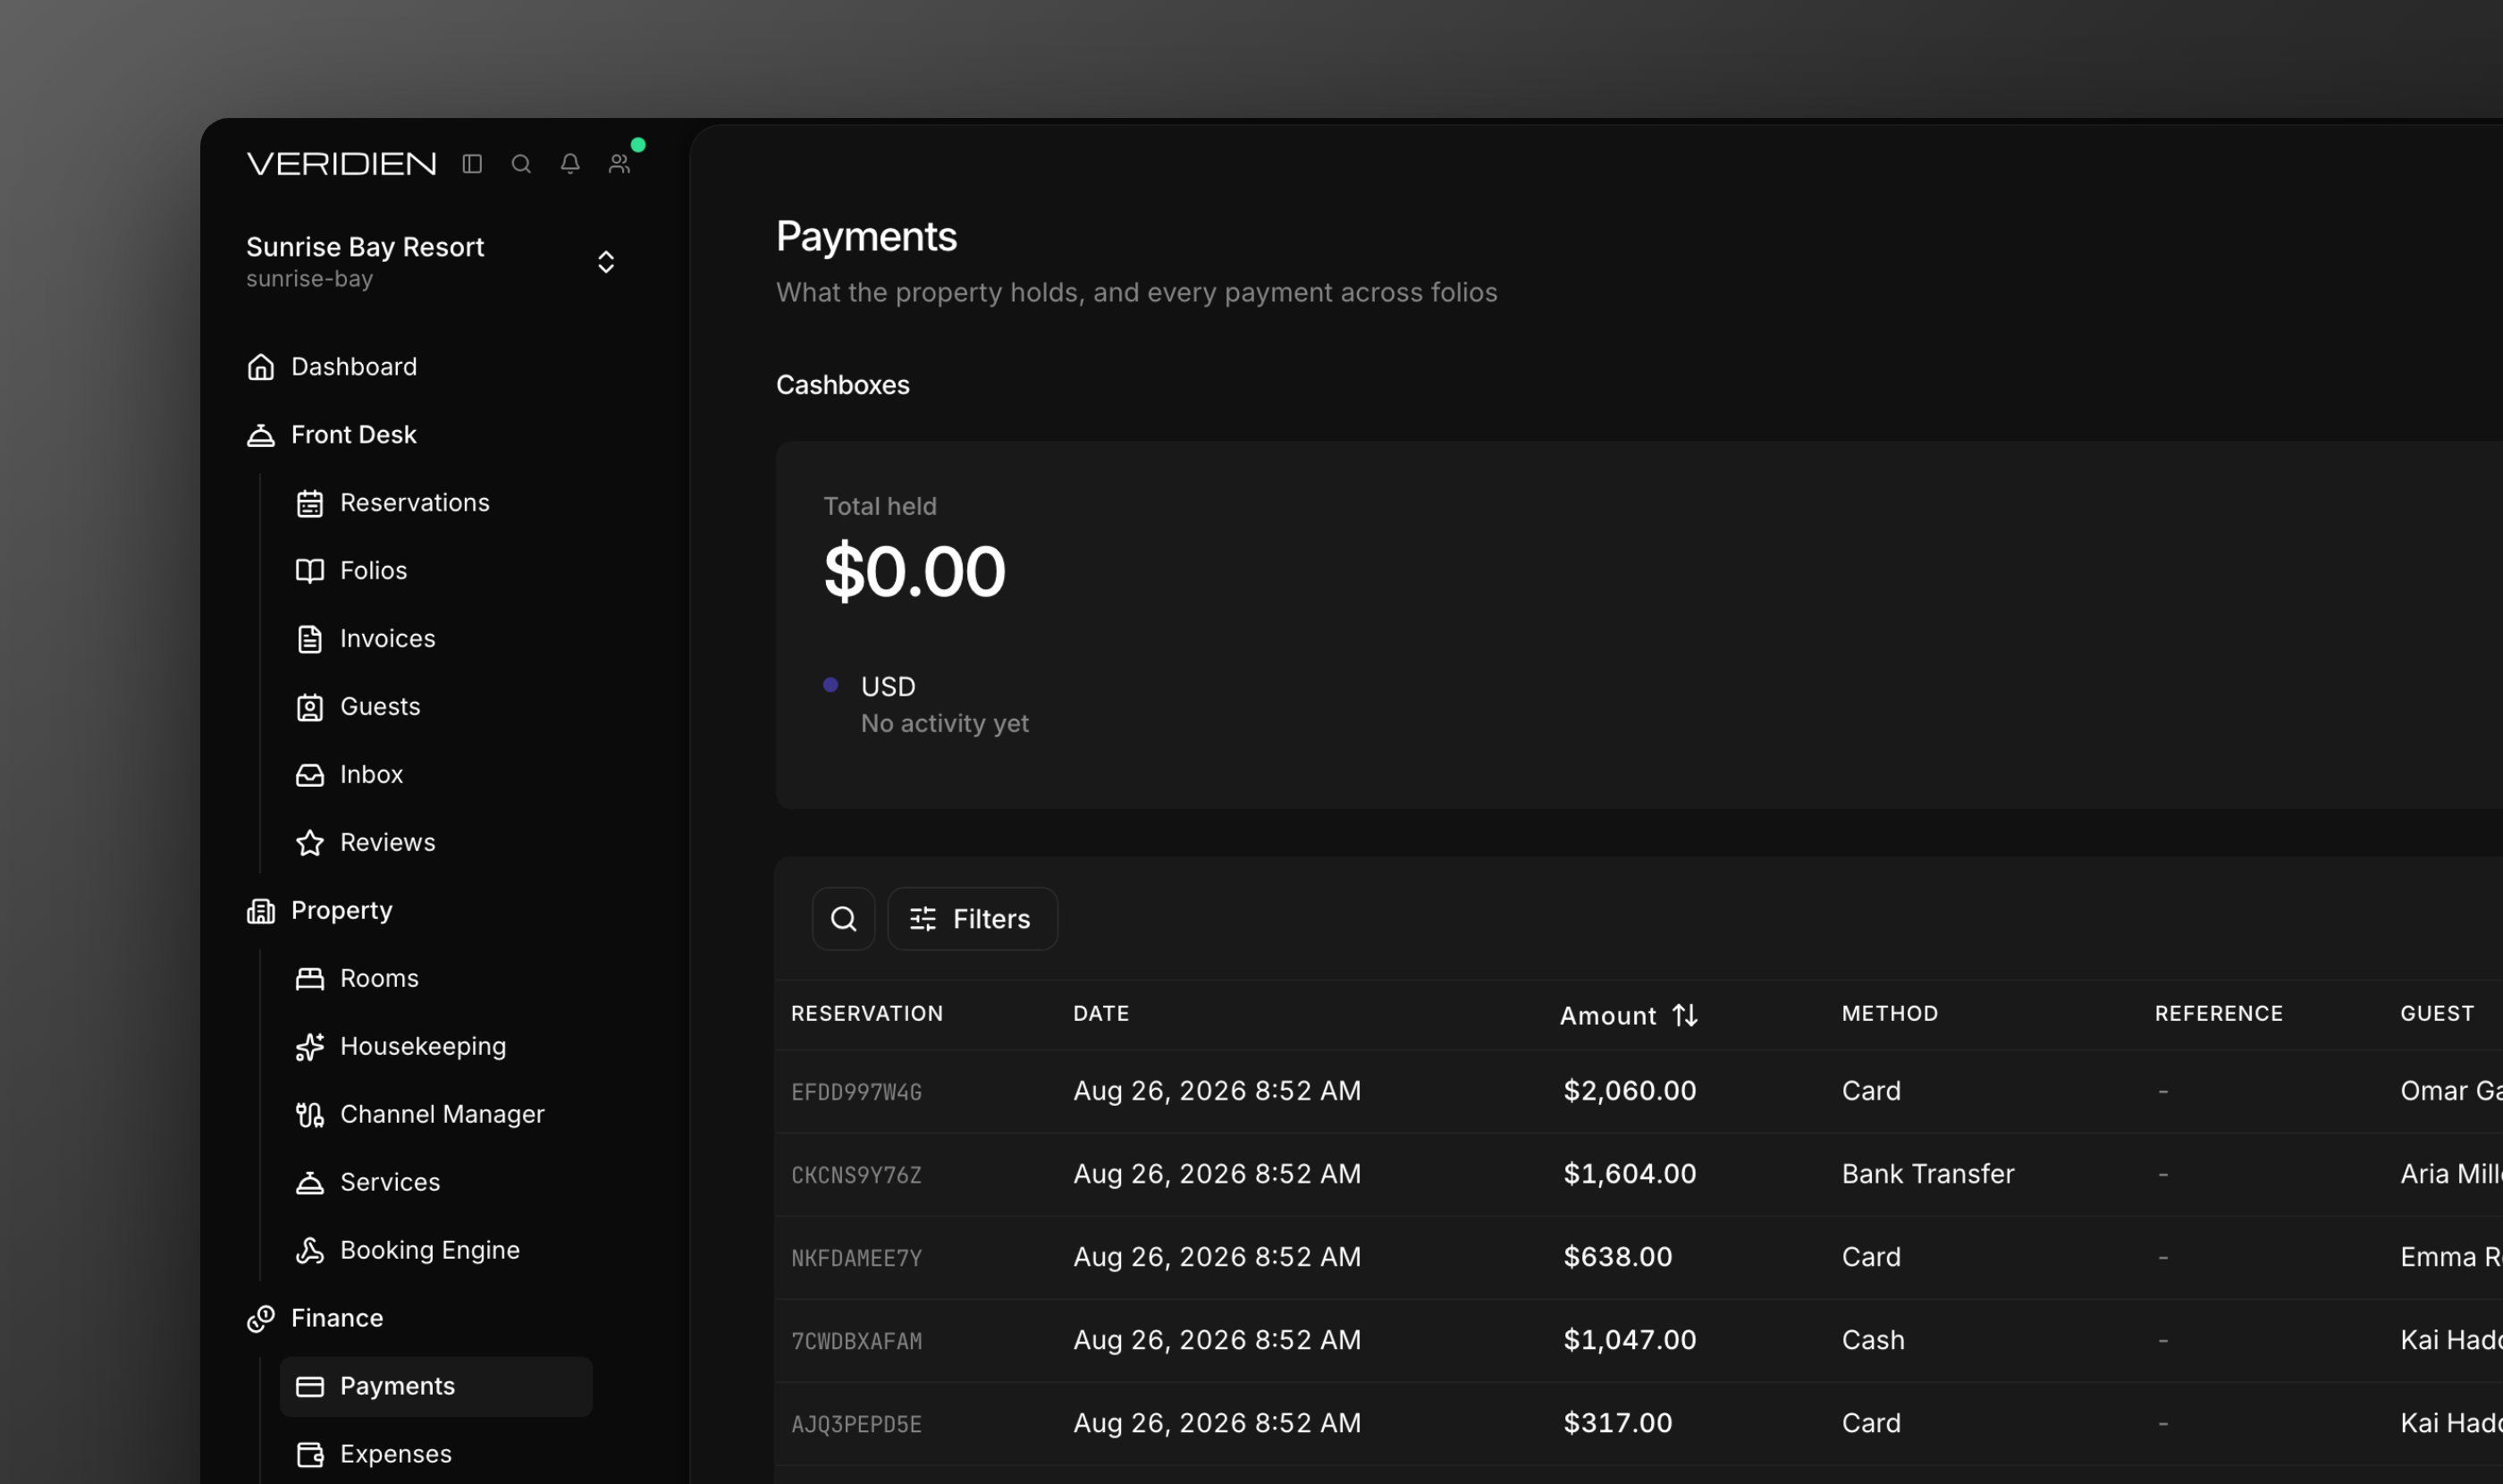Click the Invoices document icon
Screen dimensions: 2503x1484
[310, 639]
